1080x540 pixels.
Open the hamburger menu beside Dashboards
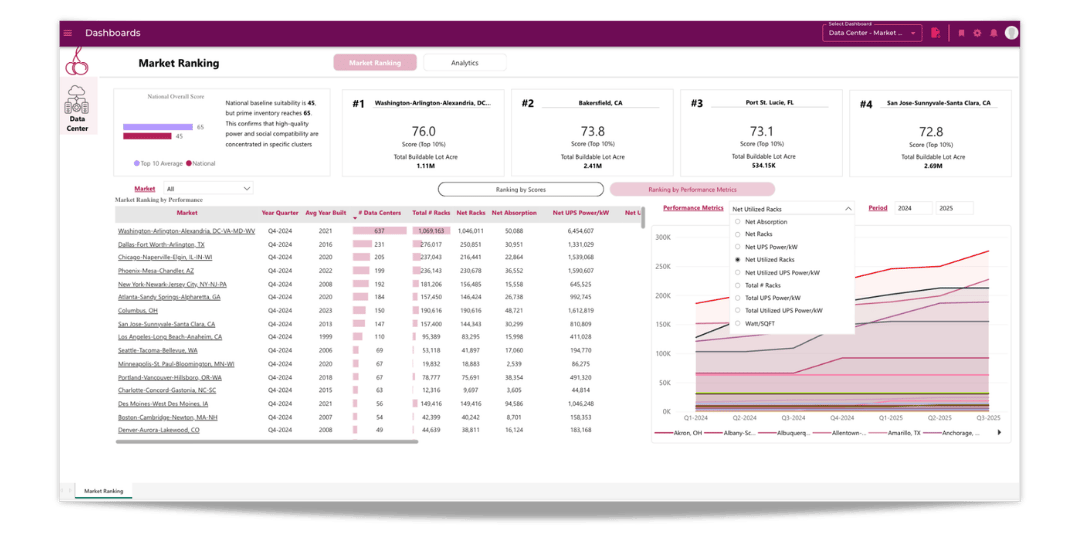pyautogui.click(x=68, y=33)
